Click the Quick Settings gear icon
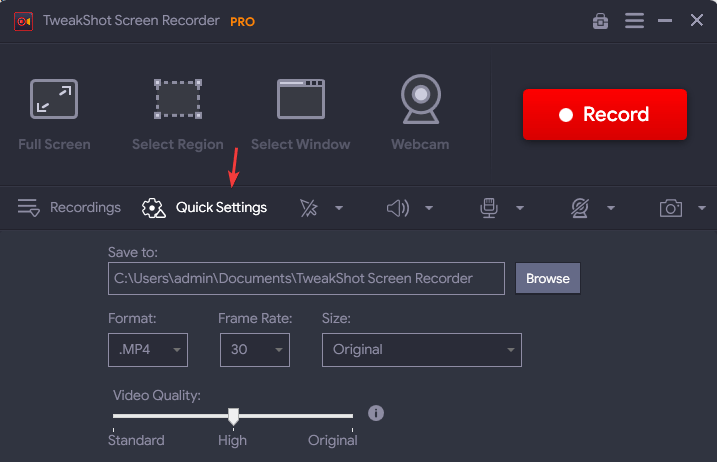This screenshot has width=717, height=462. tap(153, 208)
